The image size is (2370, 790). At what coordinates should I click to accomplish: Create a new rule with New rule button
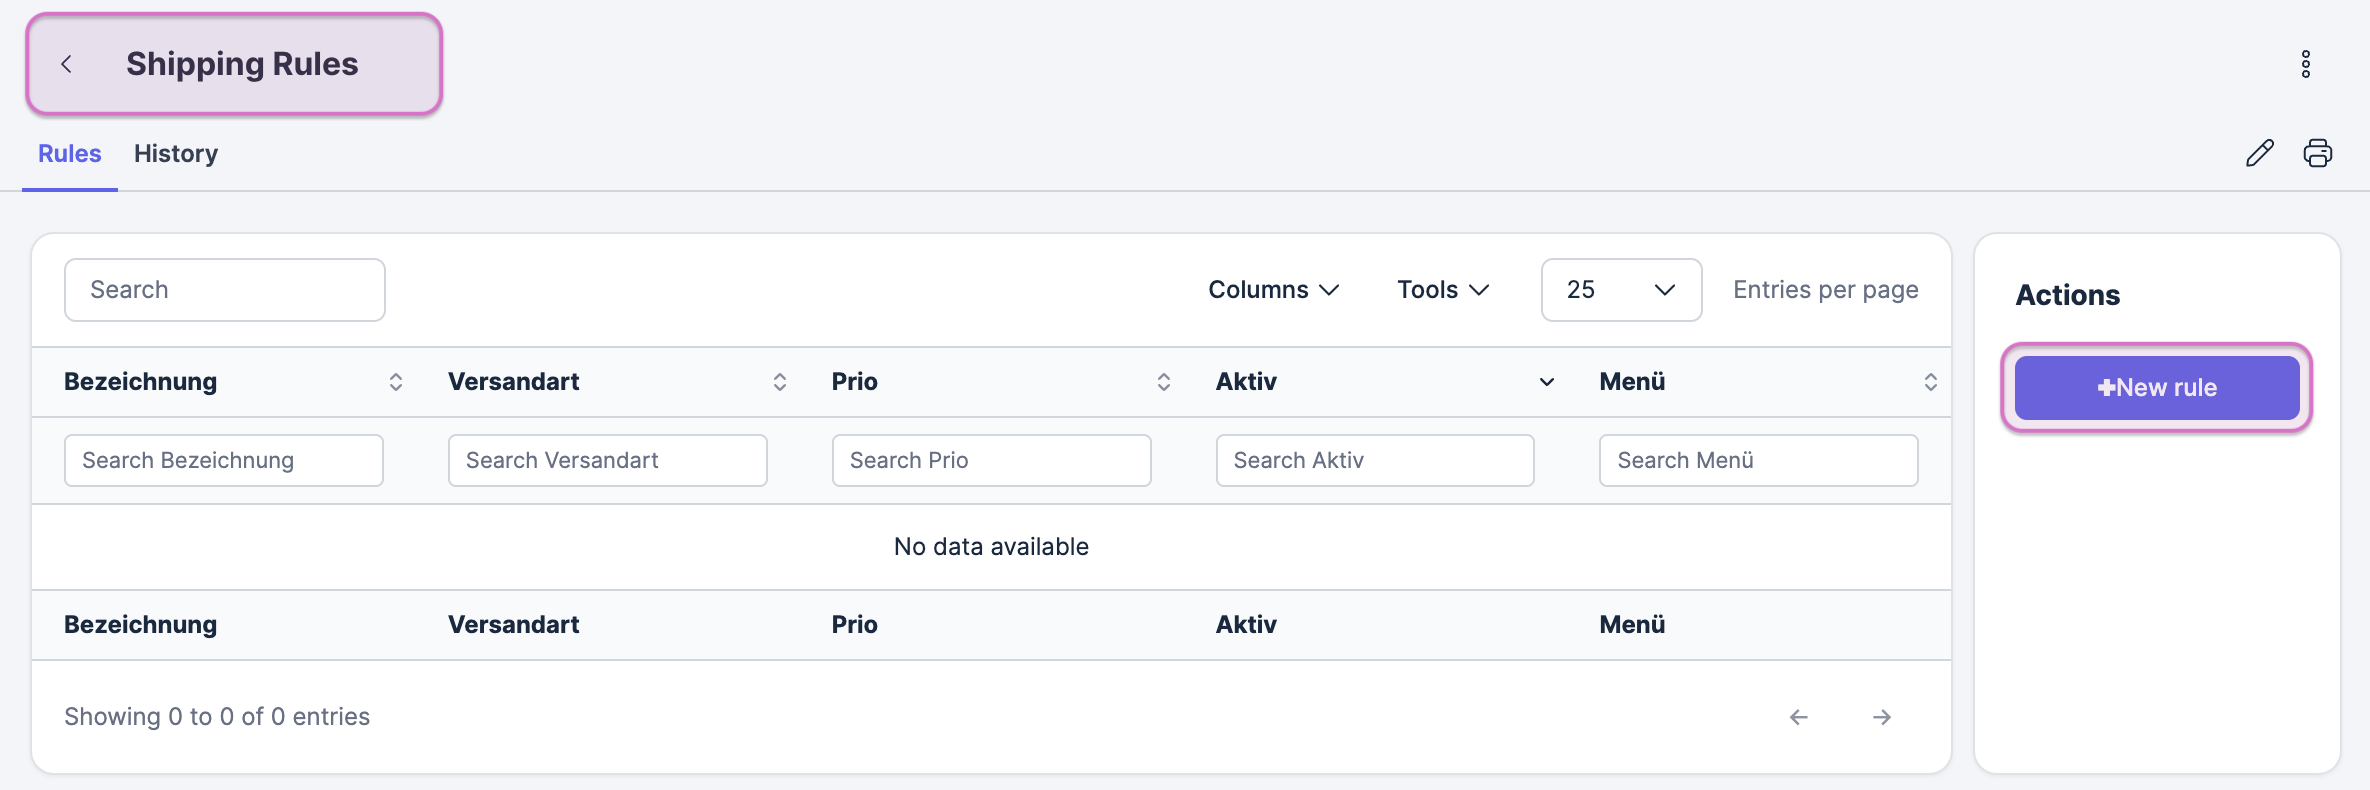2156,388
